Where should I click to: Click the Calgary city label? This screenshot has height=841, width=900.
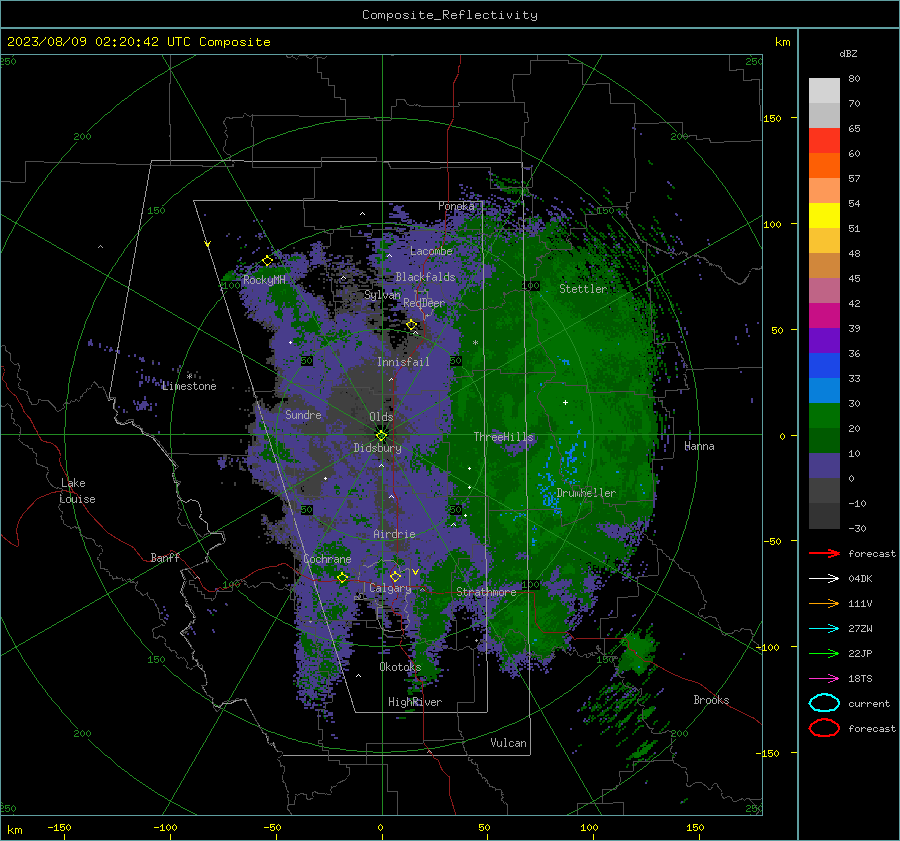pyautogui.click(x=390, y=588)
